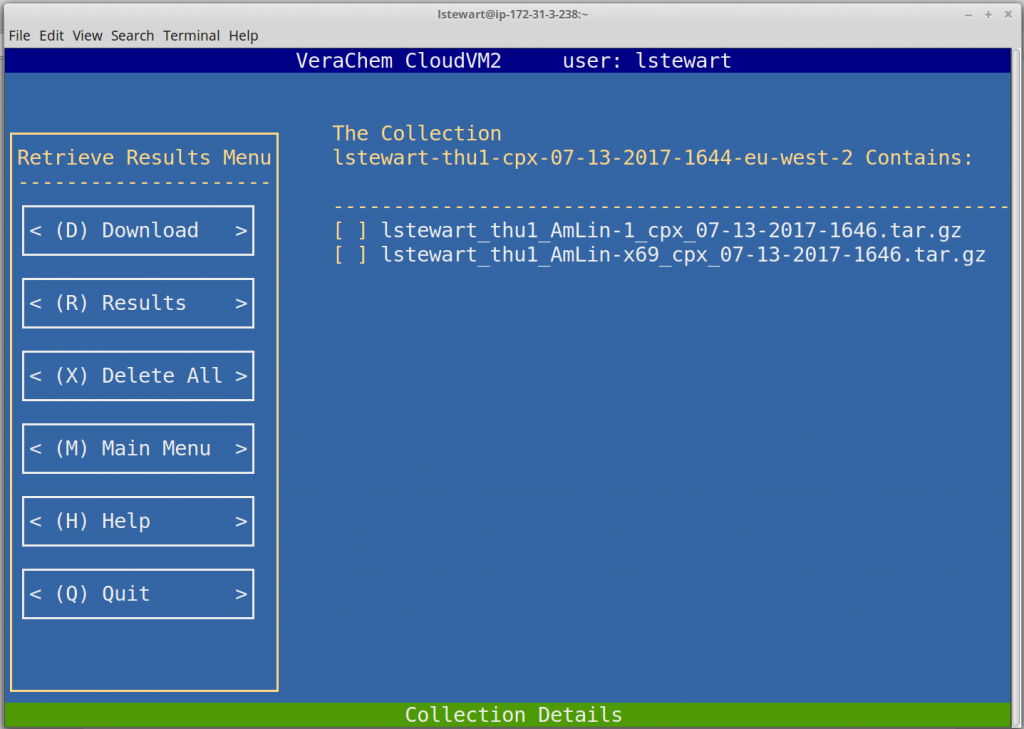Select the (R) Results button

(138, 303)
